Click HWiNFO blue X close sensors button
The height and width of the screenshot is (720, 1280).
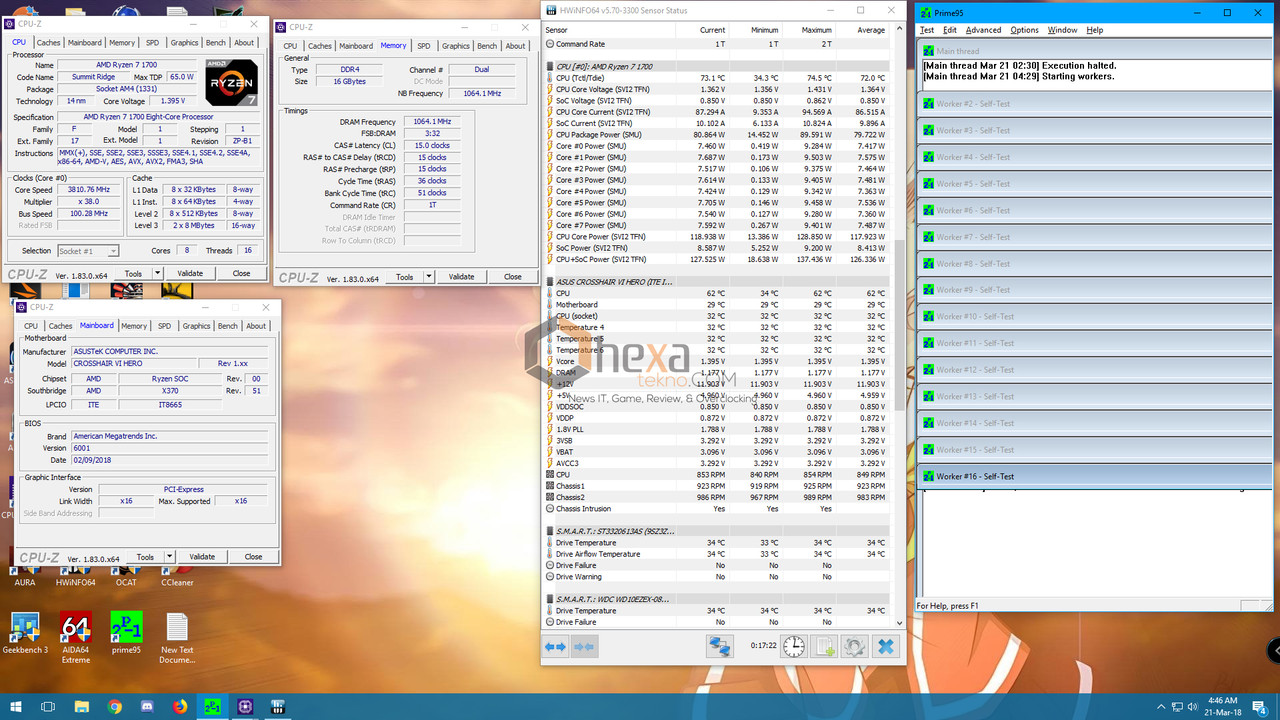pos(886,646)
